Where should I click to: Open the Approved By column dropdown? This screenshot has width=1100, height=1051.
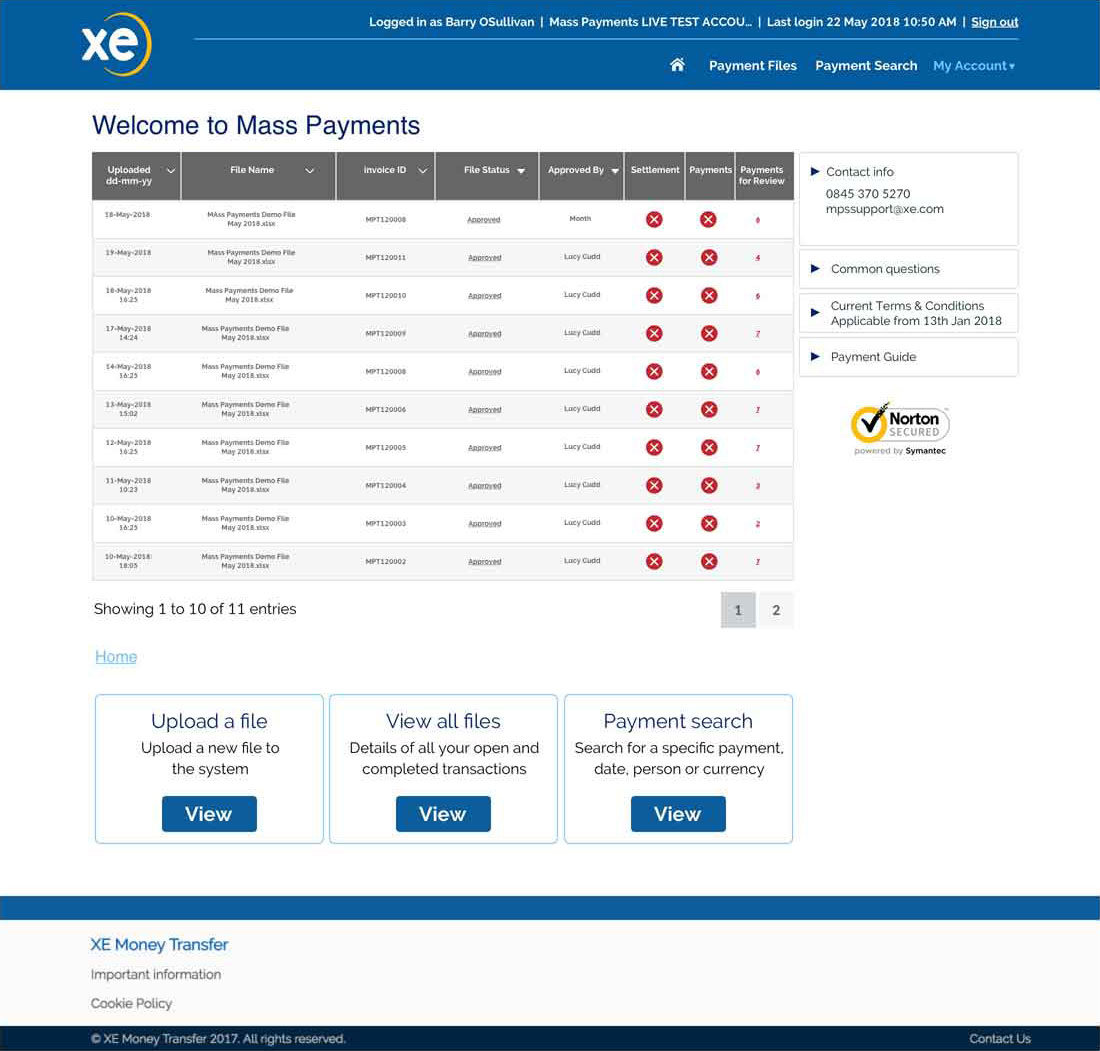[x=615, y=171]
